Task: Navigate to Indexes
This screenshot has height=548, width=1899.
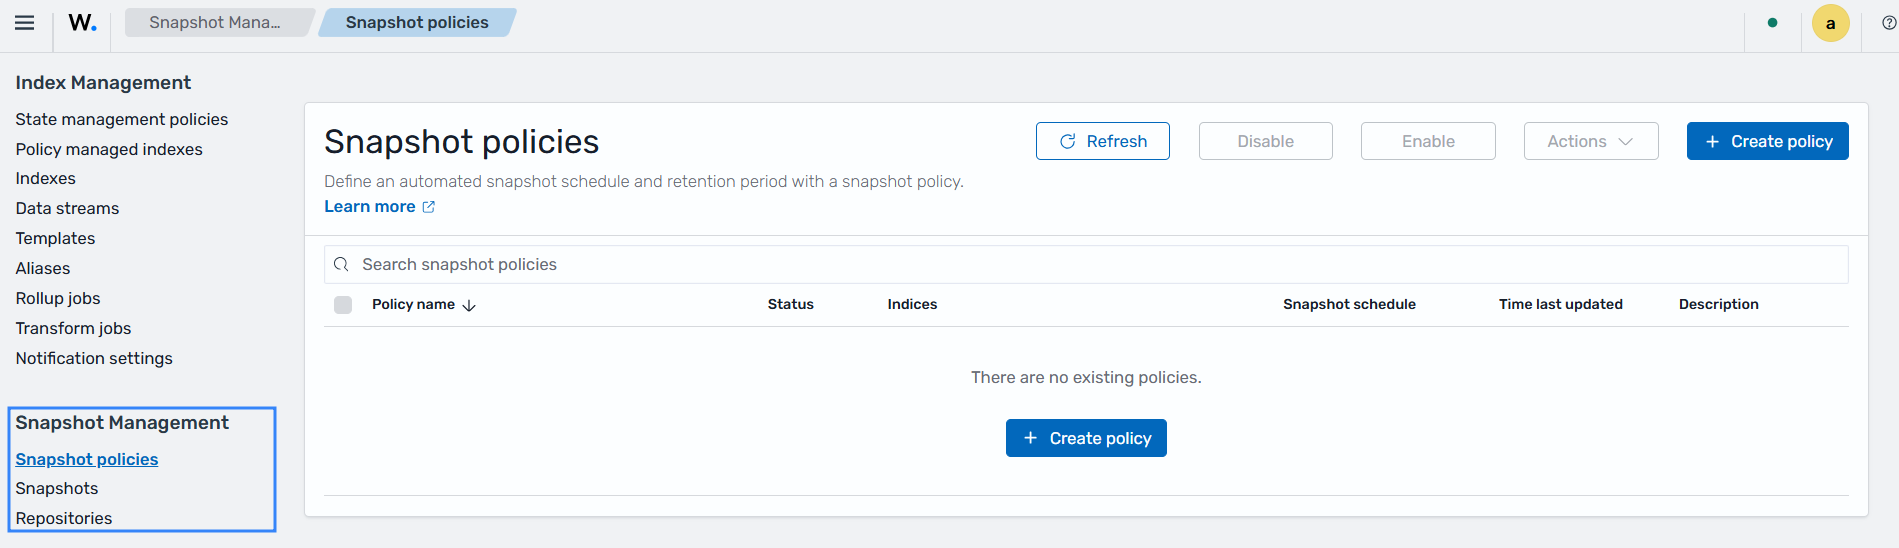Action: 46,178
